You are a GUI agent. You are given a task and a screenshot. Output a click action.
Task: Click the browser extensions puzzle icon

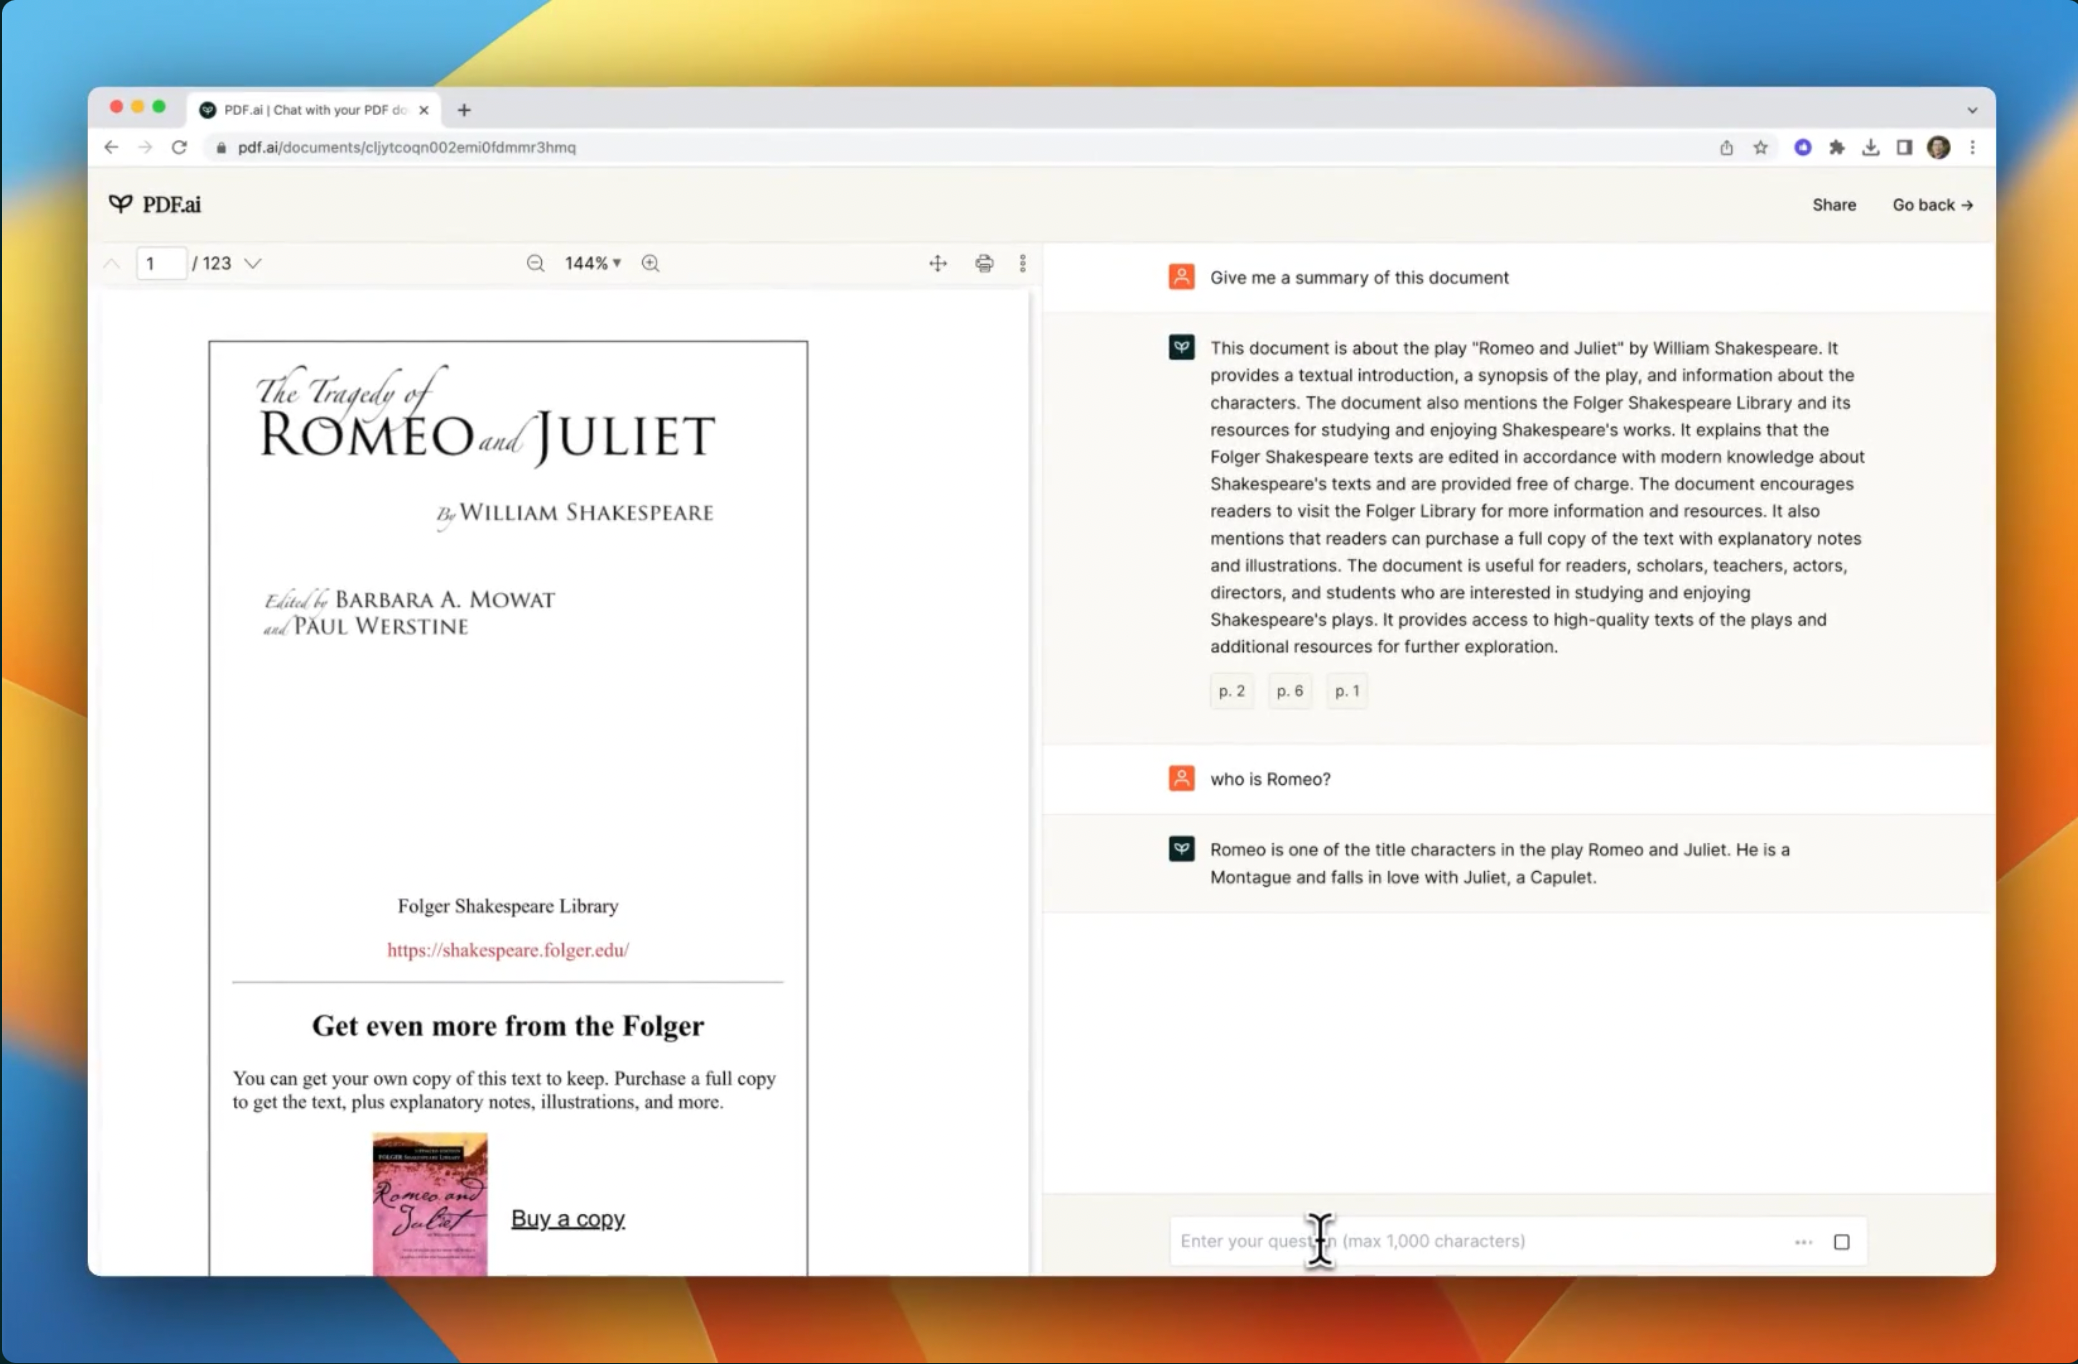pos(1838,147)
